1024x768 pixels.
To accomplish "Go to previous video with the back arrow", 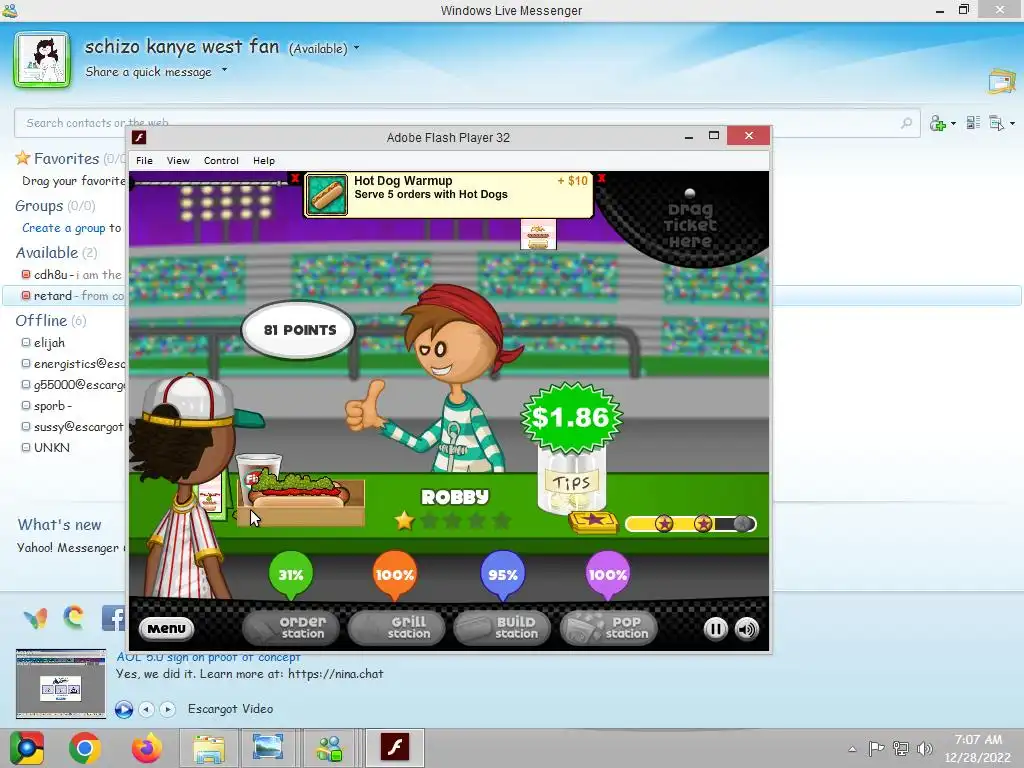I will (x=147, y=709).
